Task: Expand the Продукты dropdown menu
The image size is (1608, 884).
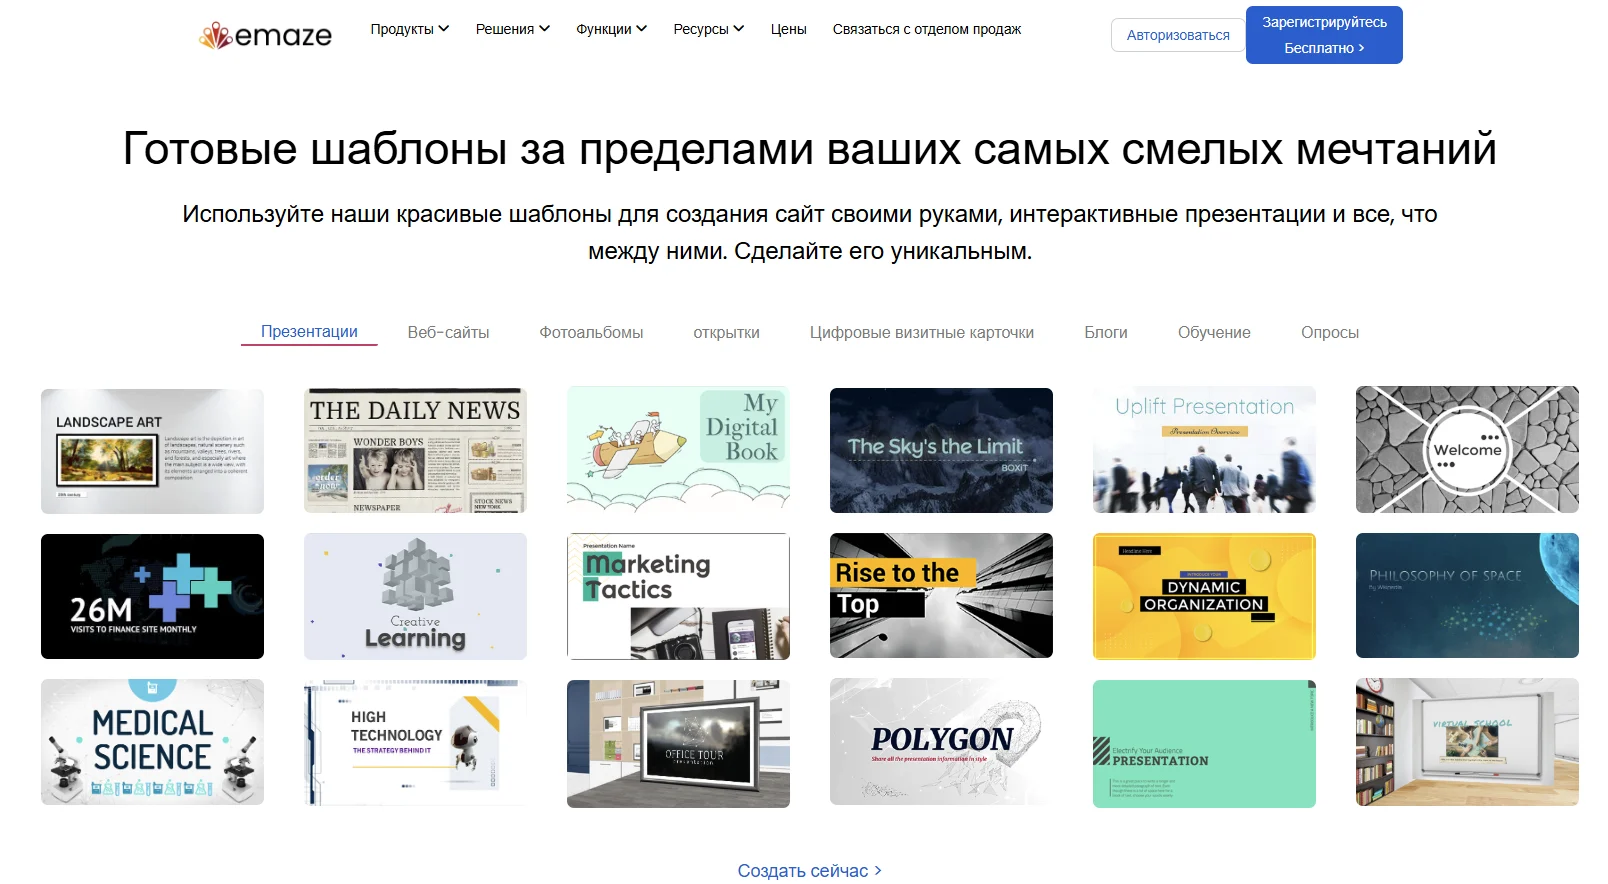Action: (x=409, y=29)
